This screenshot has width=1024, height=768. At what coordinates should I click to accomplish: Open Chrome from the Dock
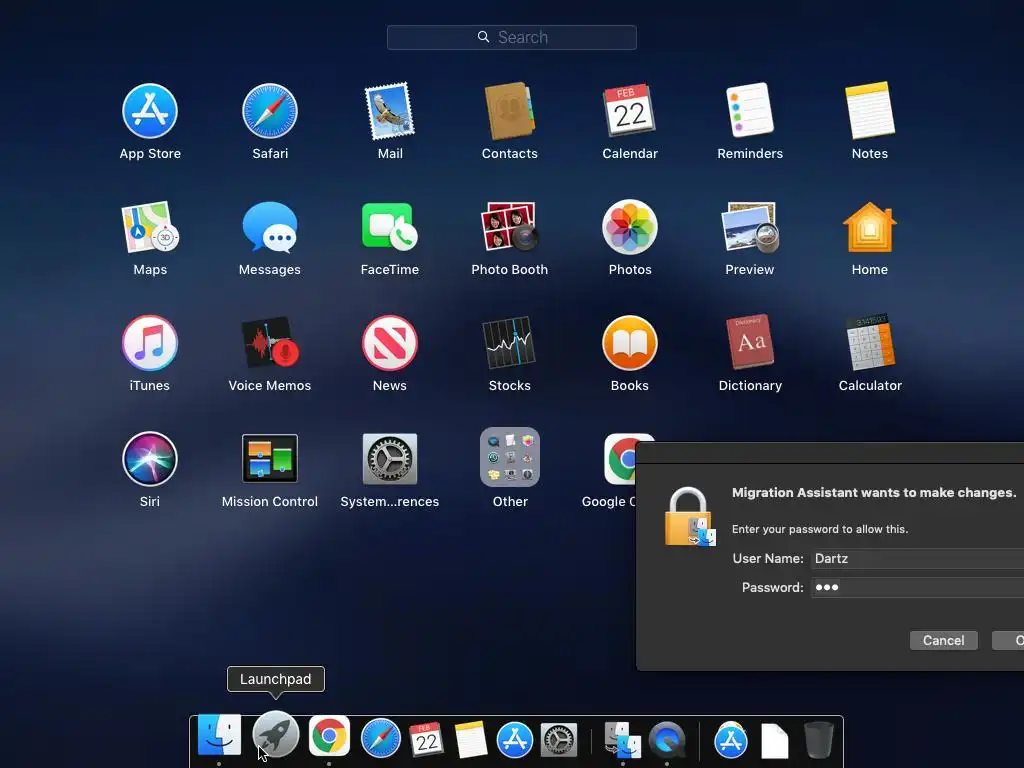[329, 737]
